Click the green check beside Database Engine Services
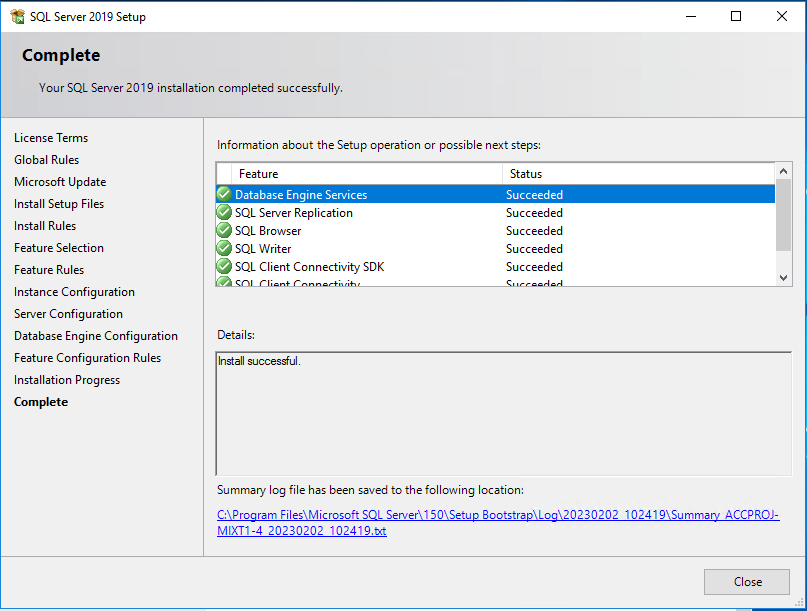The image size is (807, 611). (x=224, y=194)
